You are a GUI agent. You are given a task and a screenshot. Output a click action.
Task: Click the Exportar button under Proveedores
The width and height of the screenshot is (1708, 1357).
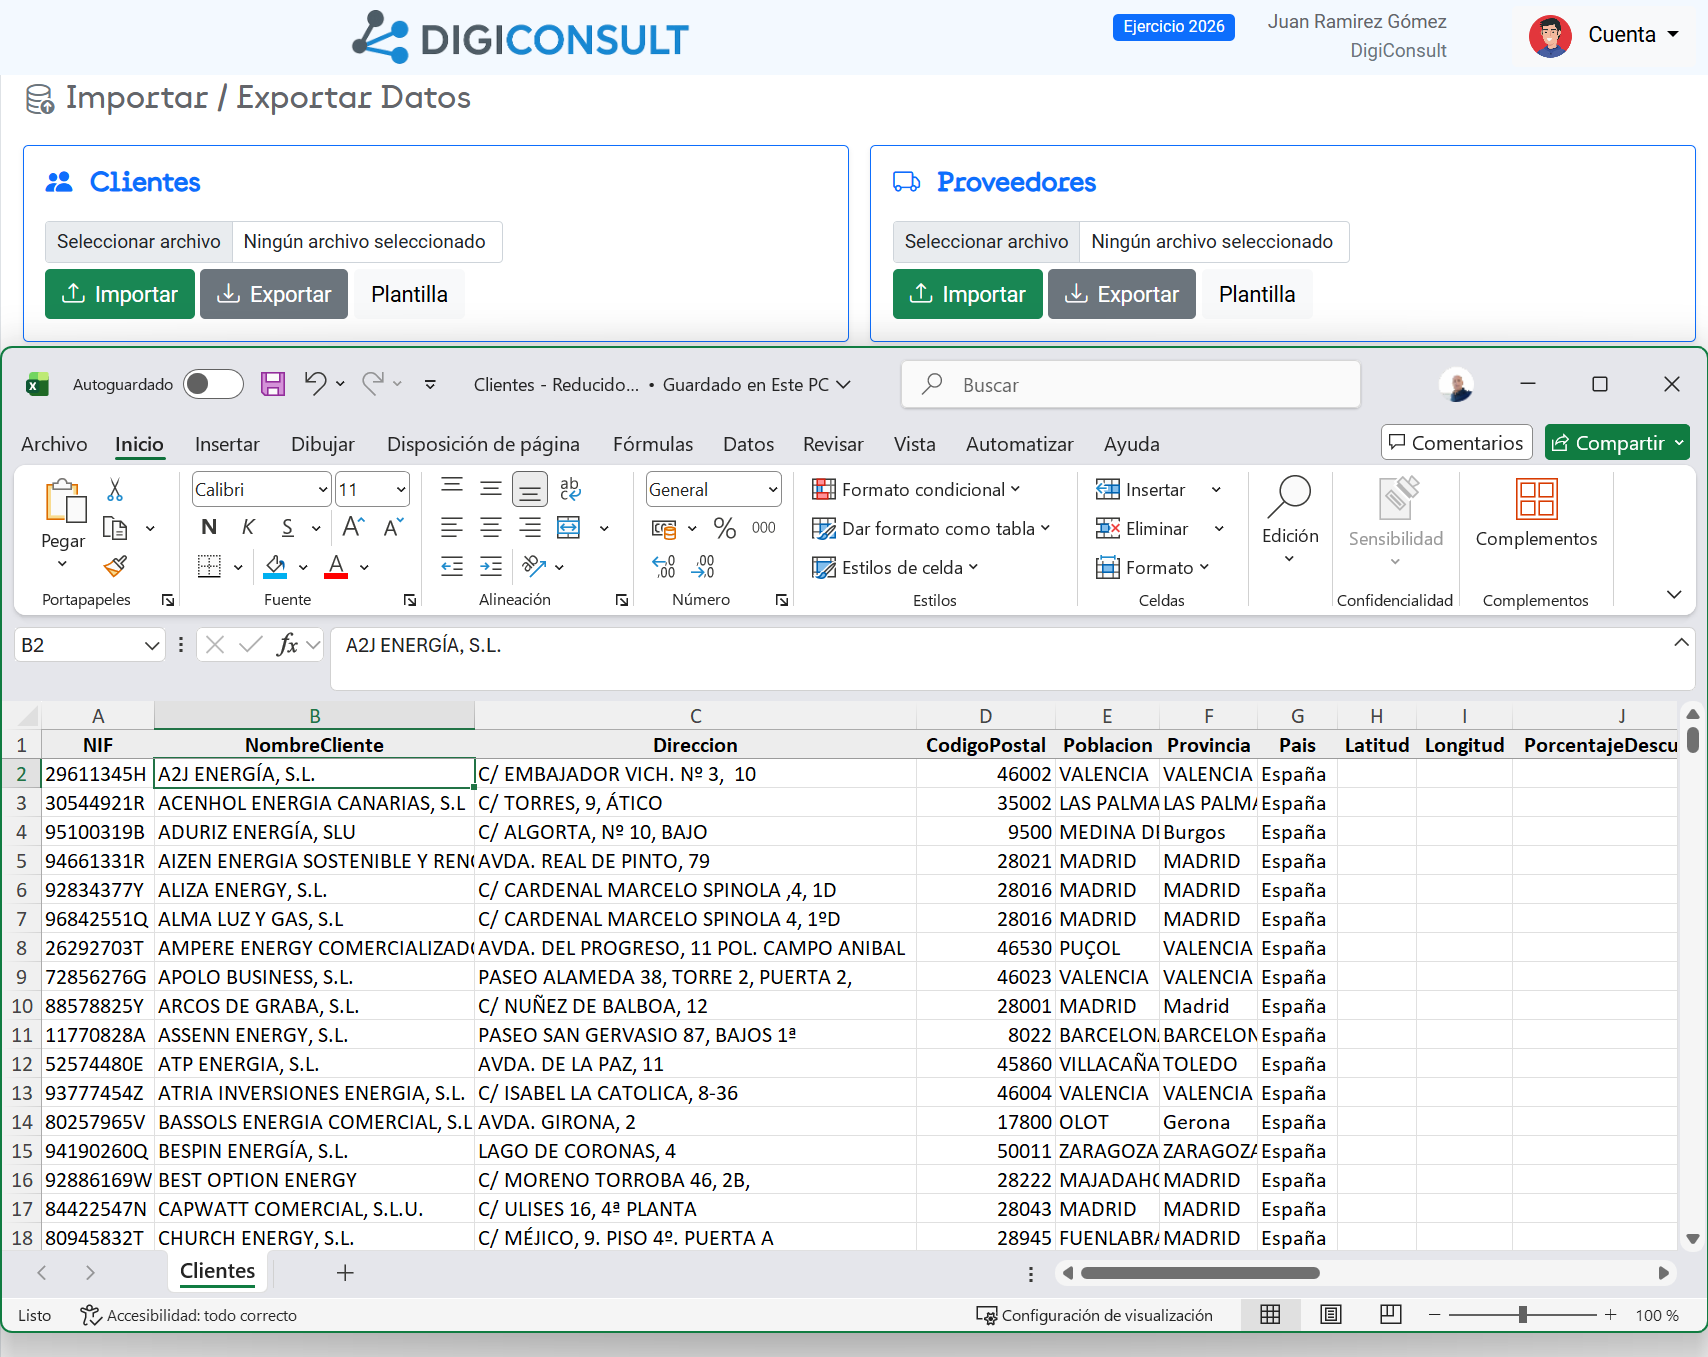click(x=1122, y=294)
